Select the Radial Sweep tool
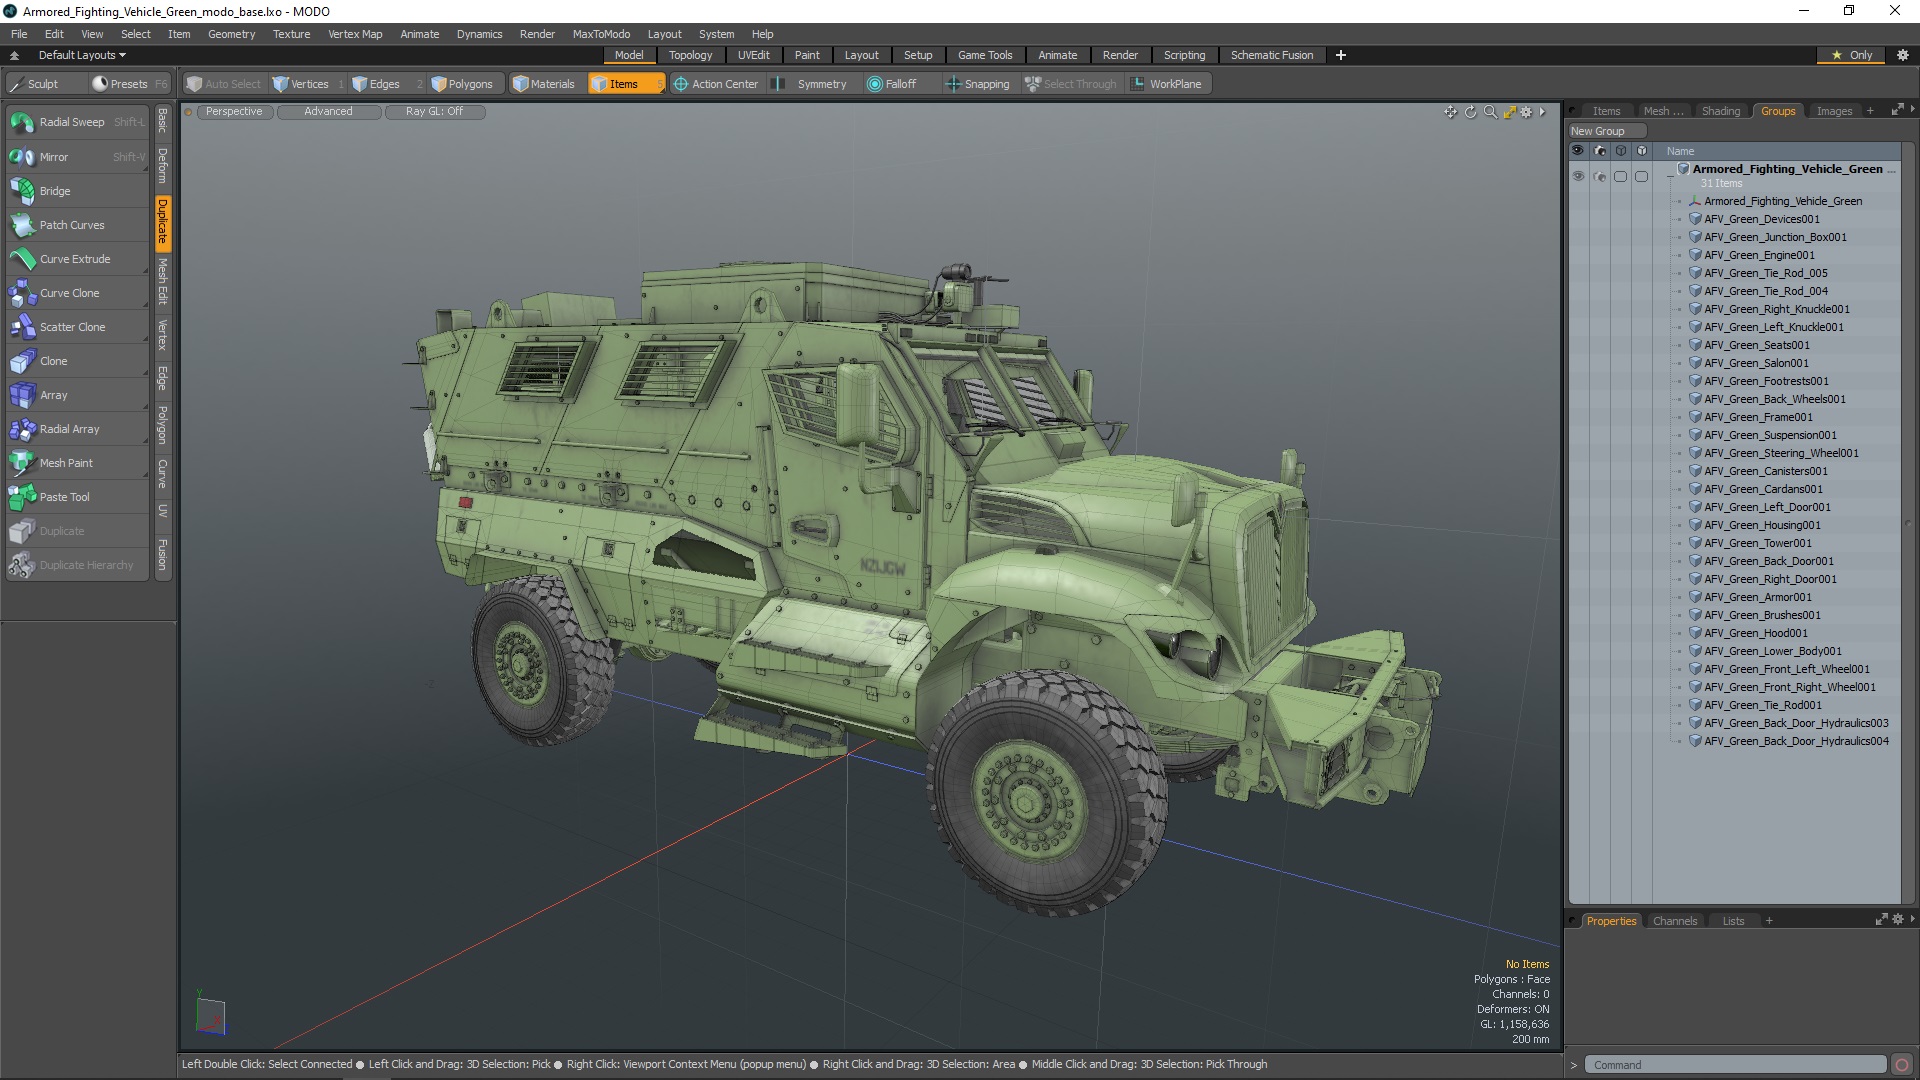 tap(71, 122)
